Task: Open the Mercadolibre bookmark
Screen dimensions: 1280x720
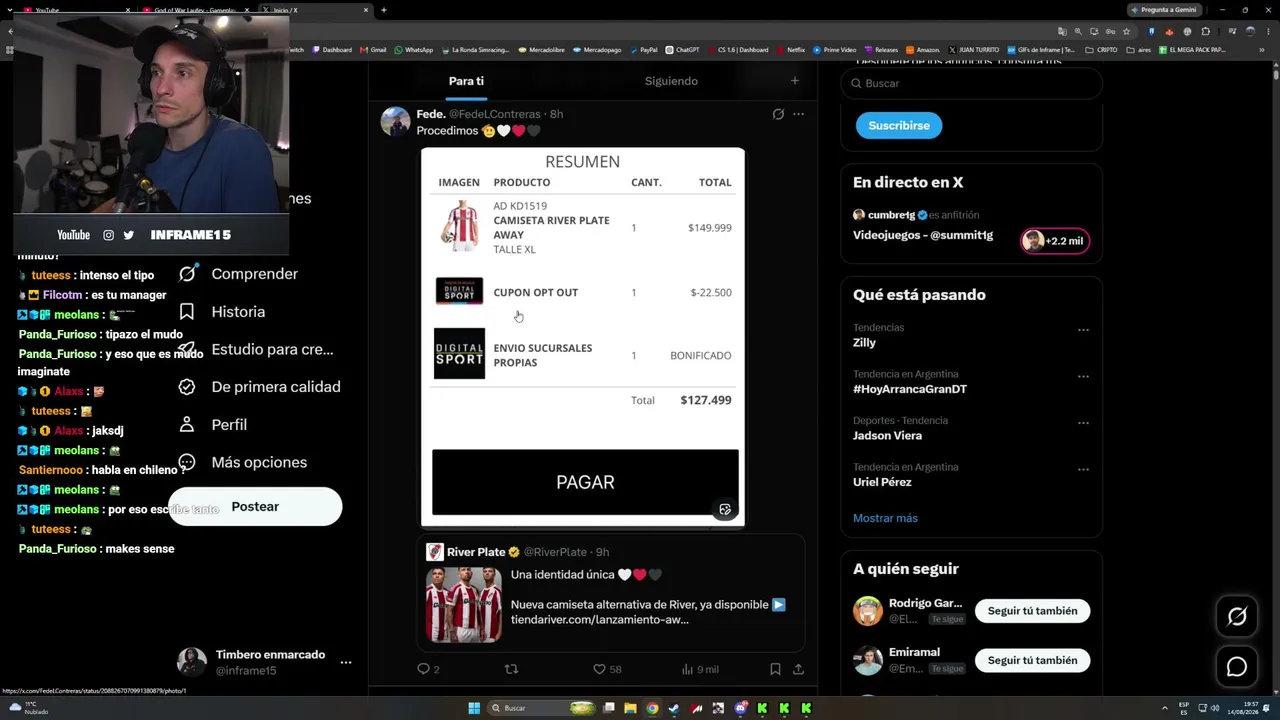Action: 541,50
